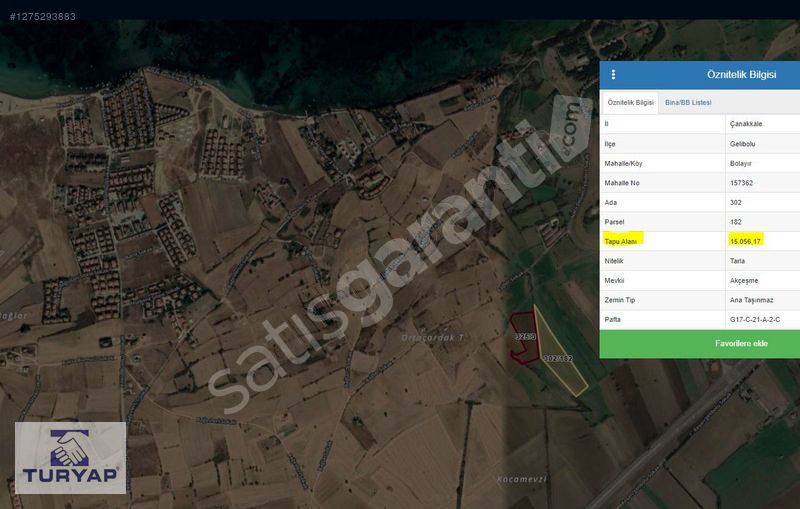The image size is (800, 509).
Task: Switch to the Bina/BB Listesi tab
Action: tap(688, 103)
